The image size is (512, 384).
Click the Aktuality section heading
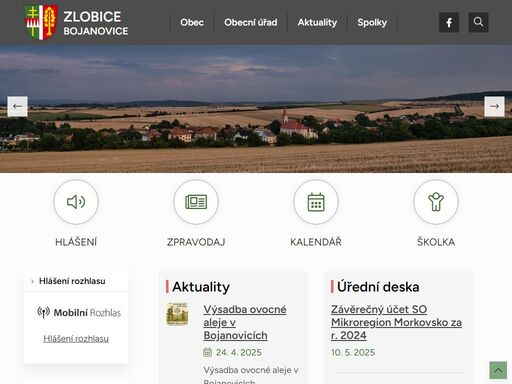201,287
